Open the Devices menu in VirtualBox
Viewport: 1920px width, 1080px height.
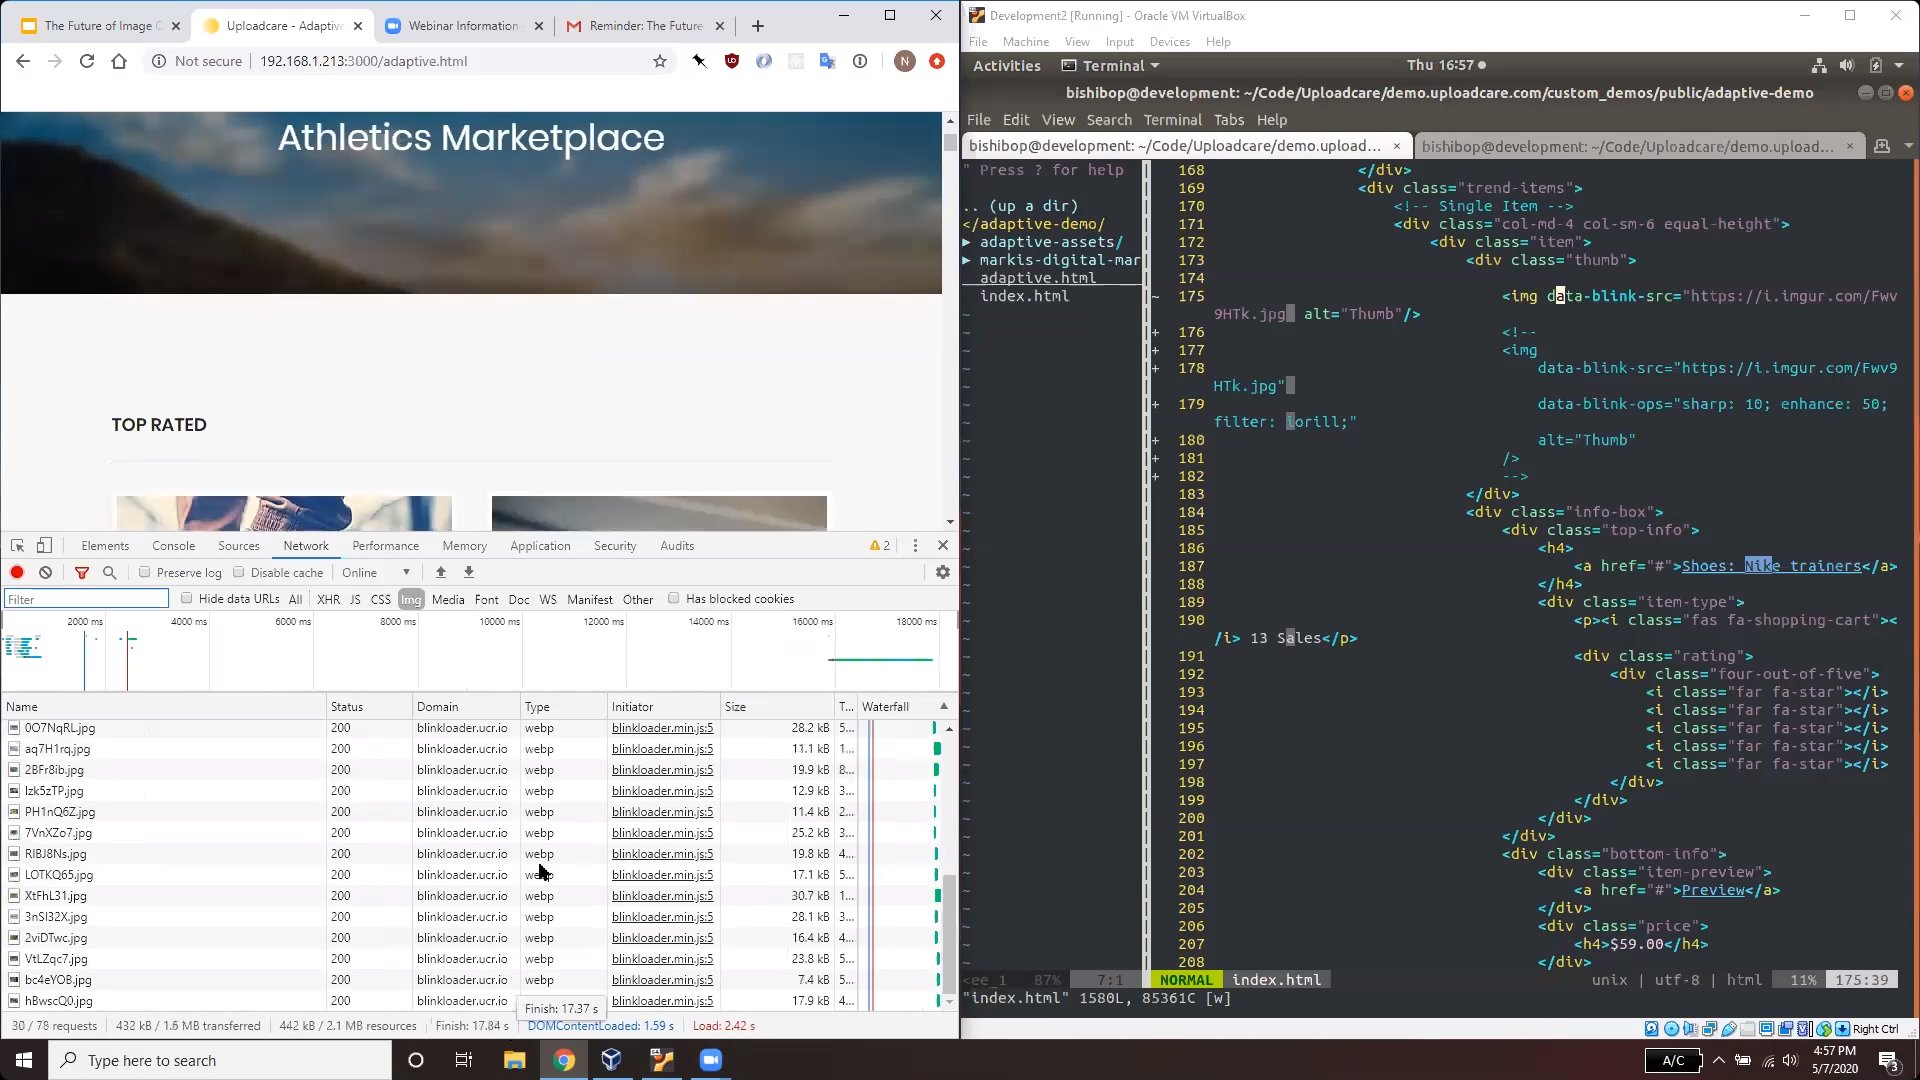(x=1170, y=41)
